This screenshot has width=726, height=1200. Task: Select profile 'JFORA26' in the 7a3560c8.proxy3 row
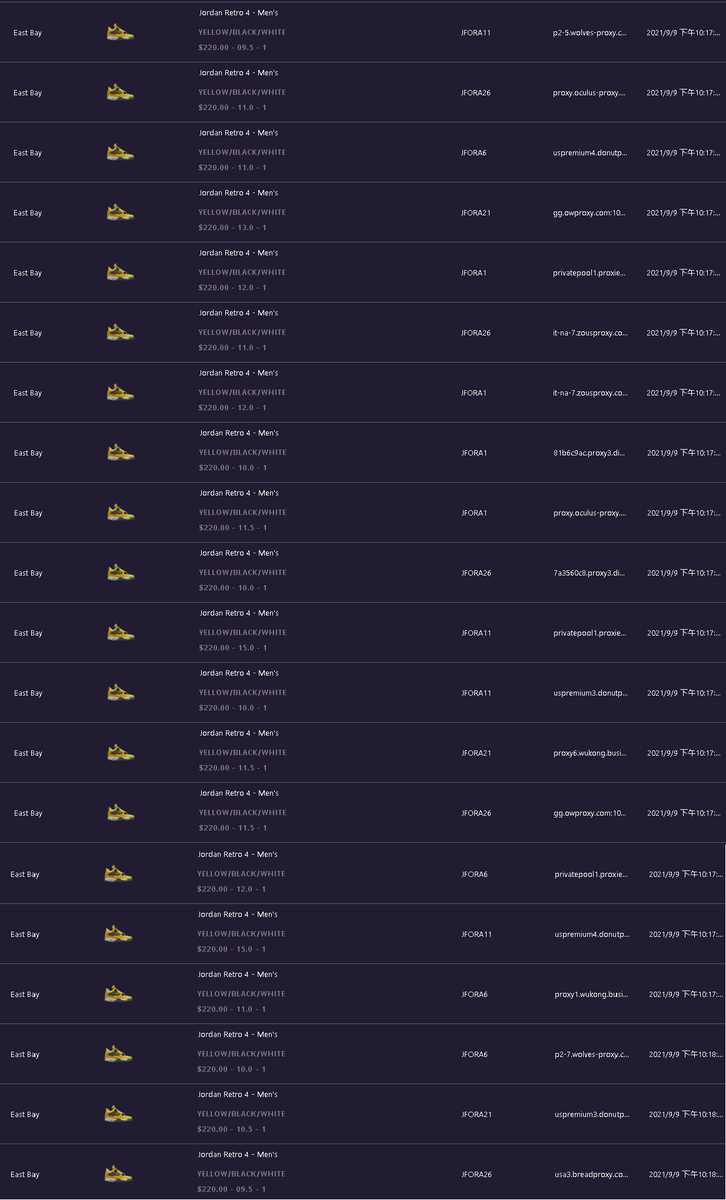pyautogui.click(x=476, y=573)
